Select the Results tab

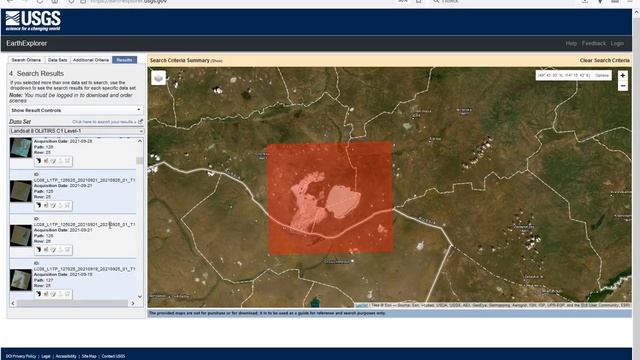point(124,60)
